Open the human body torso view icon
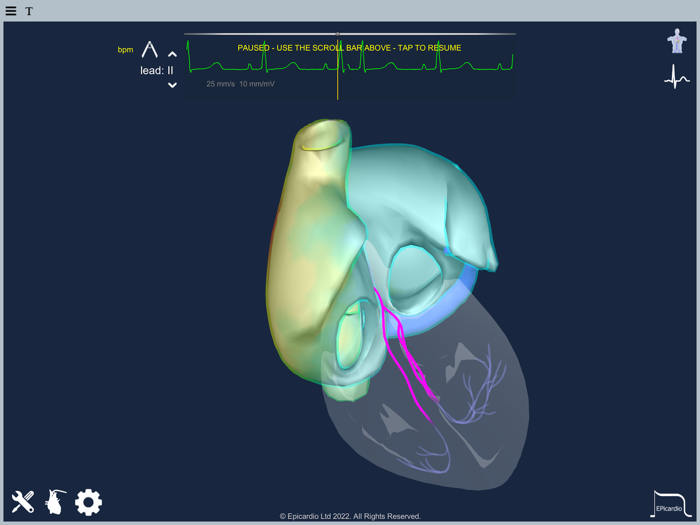700x525 pixels. click(677, 41)
